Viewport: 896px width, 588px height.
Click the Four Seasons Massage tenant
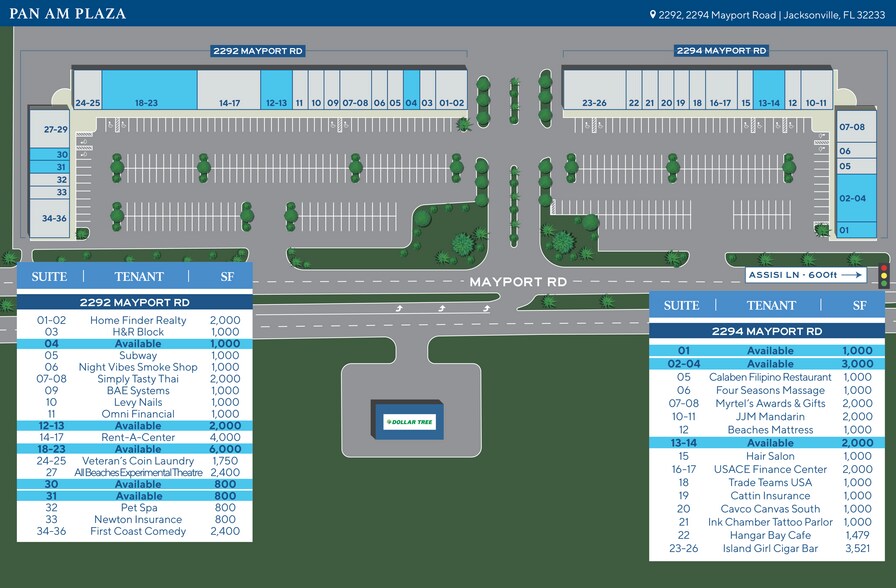coord(770,390)
